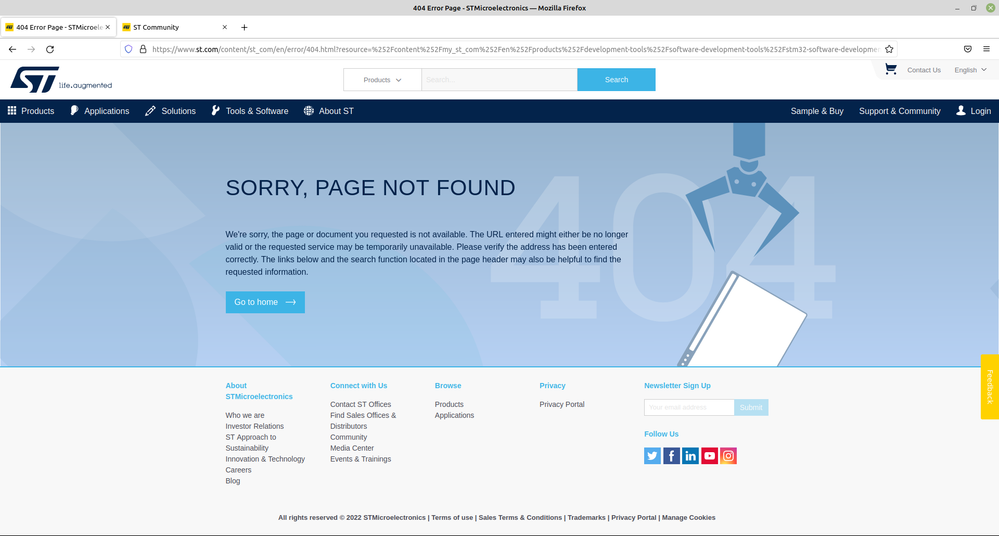Click the Firefox forward arrow
The width and height of the screenshot is (999, 536).
[31, 49]
